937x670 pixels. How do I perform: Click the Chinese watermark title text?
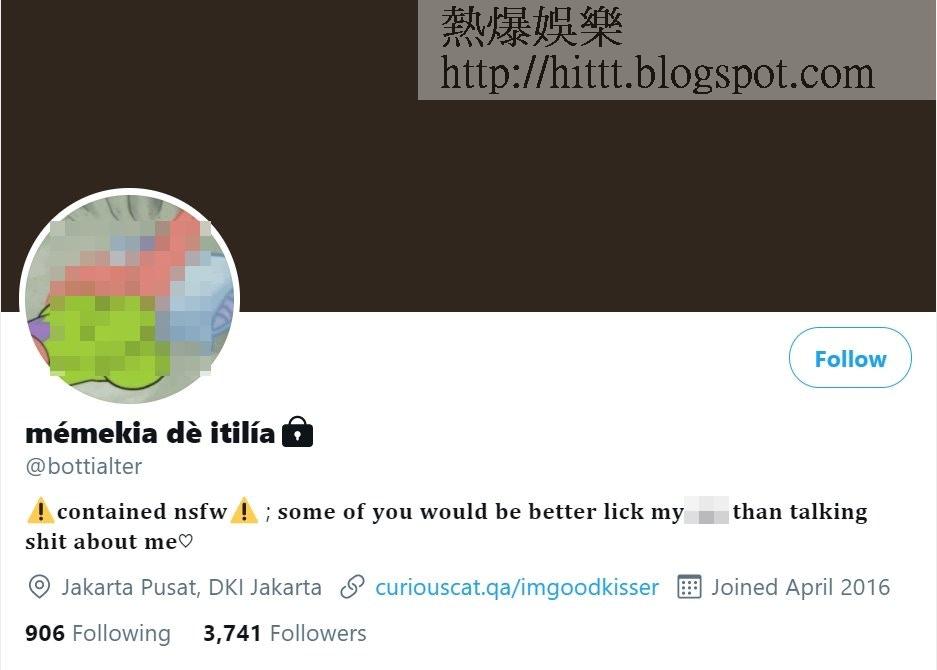(532, 26)
